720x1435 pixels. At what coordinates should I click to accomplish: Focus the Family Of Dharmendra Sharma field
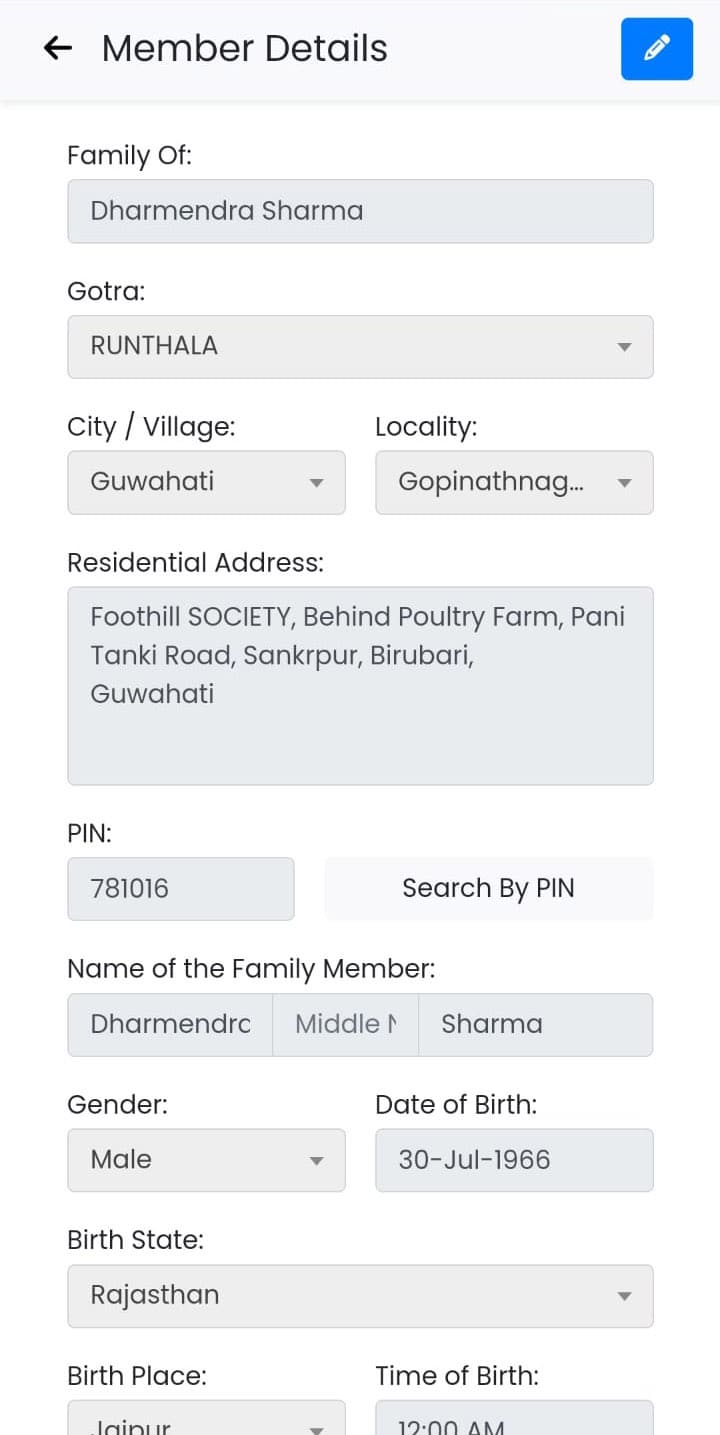[x=360, y=211]
